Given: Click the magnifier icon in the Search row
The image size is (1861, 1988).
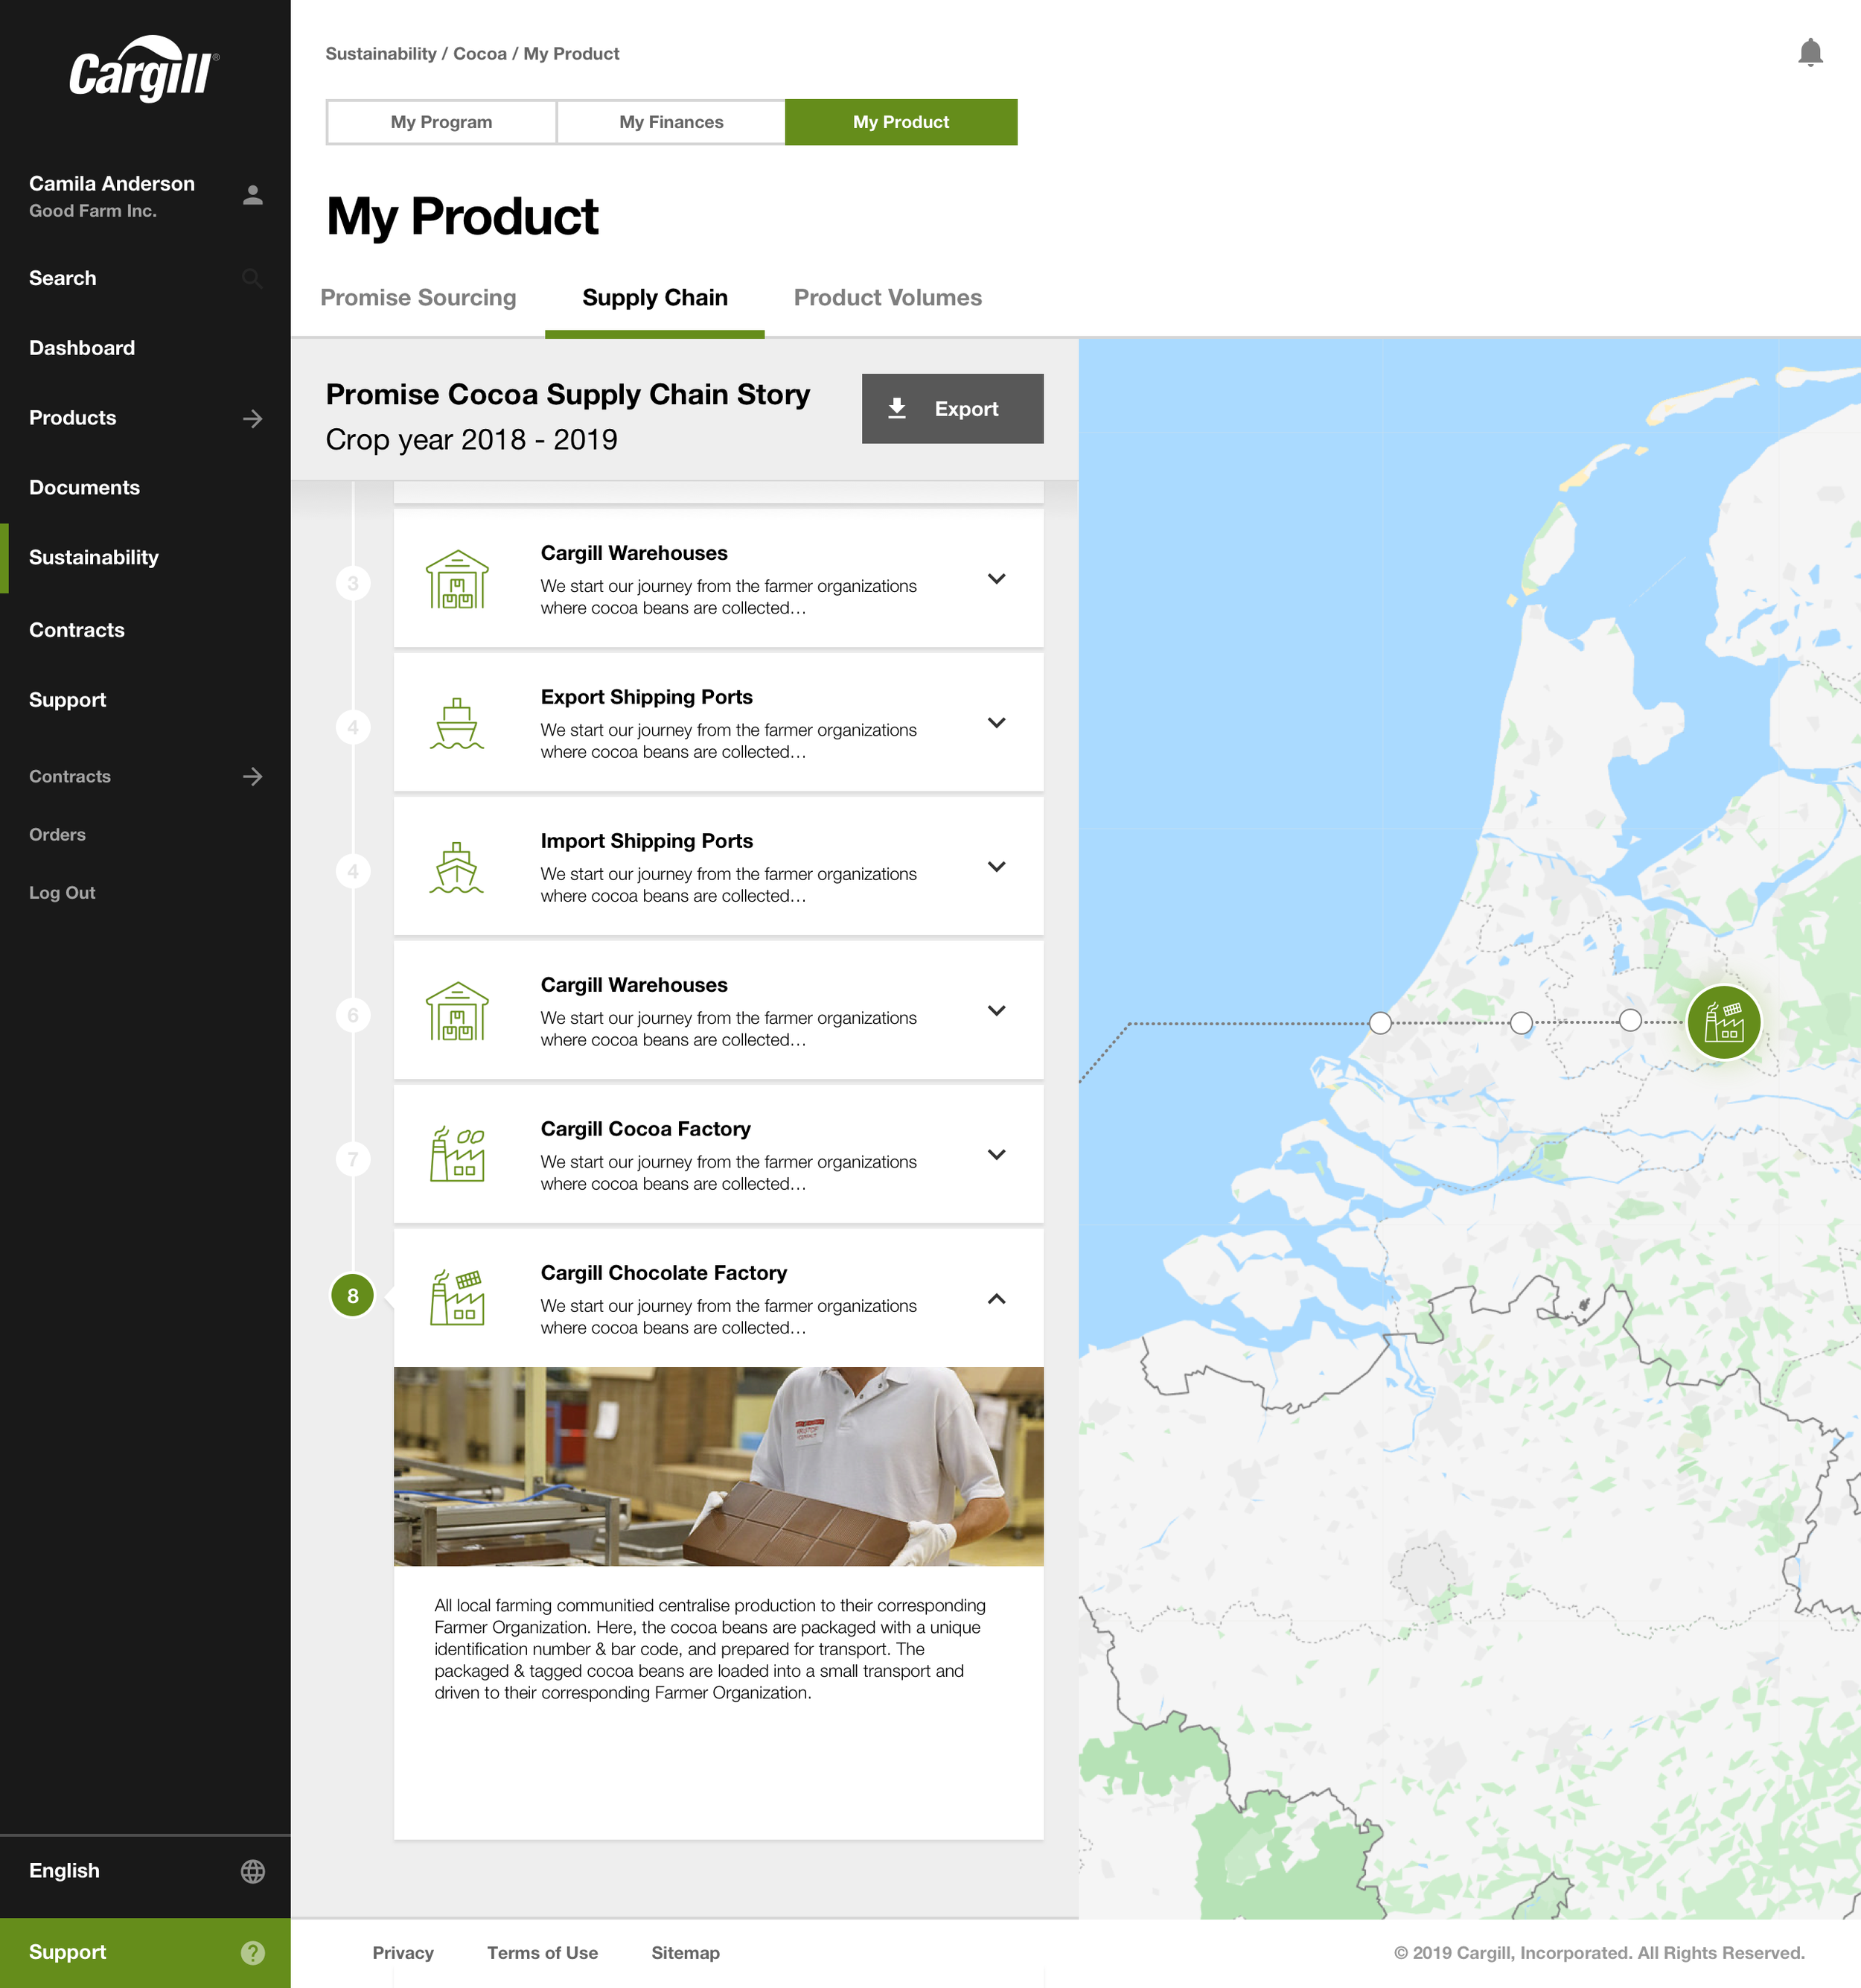Looking at the screenshot, I should pos(253,279).
